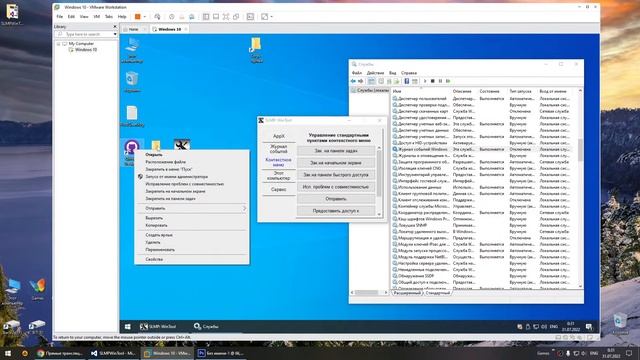Restart the service with the restart icon
This screenshot has height=360, width=640.
pos(448,81)
